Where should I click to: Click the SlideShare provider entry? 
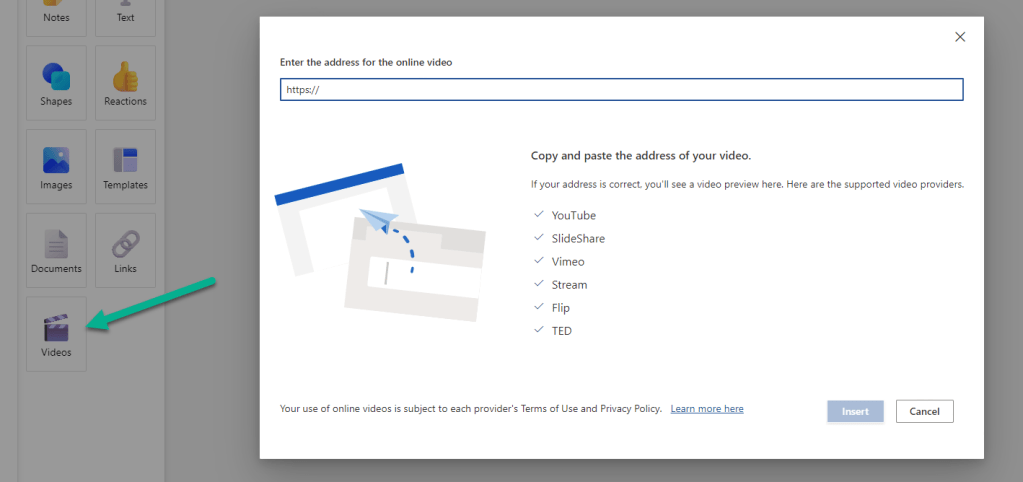pos(578,239)
